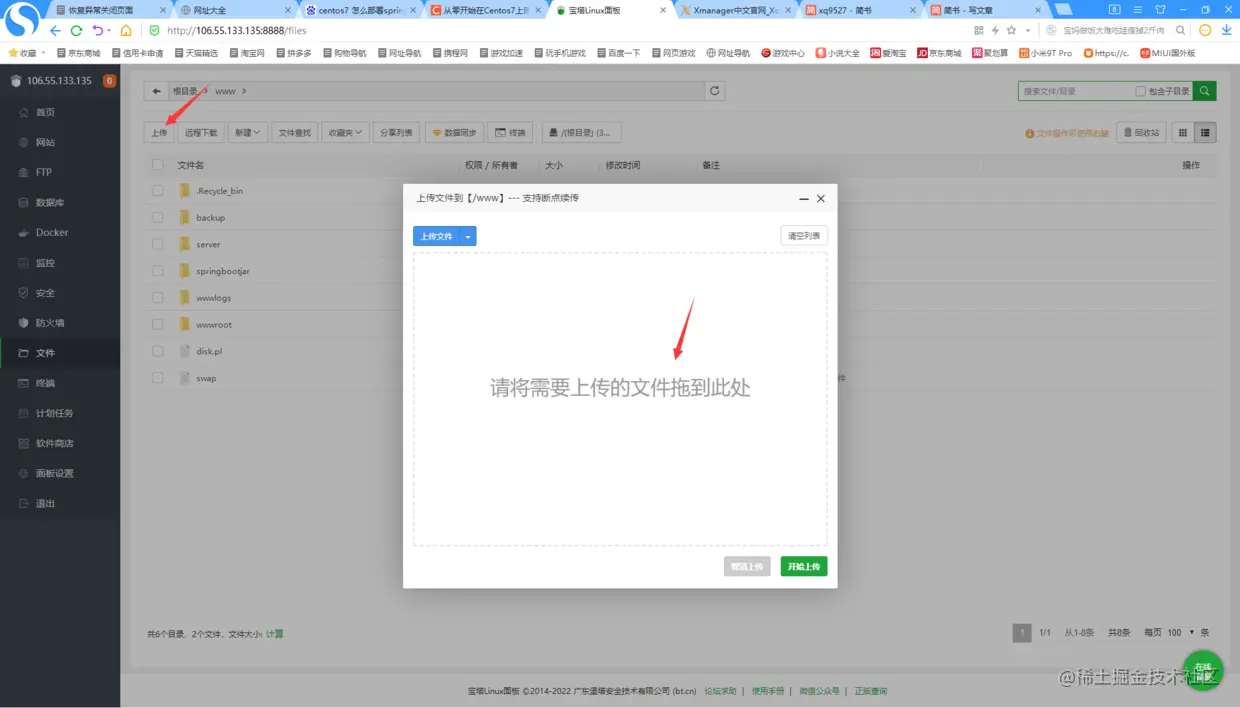Click the green 开始上传 button
This screenshot has height=708, width=1240.
click(x=804, y=566)
